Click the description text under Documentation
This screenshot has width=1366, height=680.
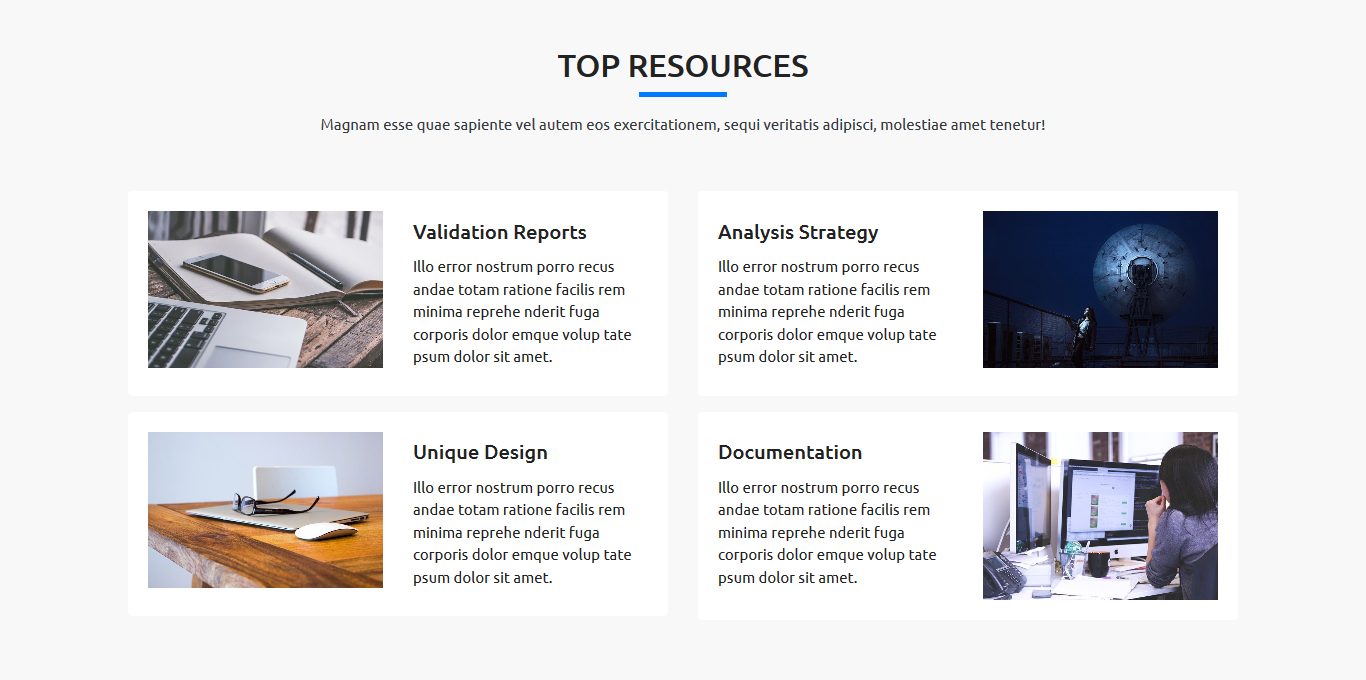tap(827, 532)
